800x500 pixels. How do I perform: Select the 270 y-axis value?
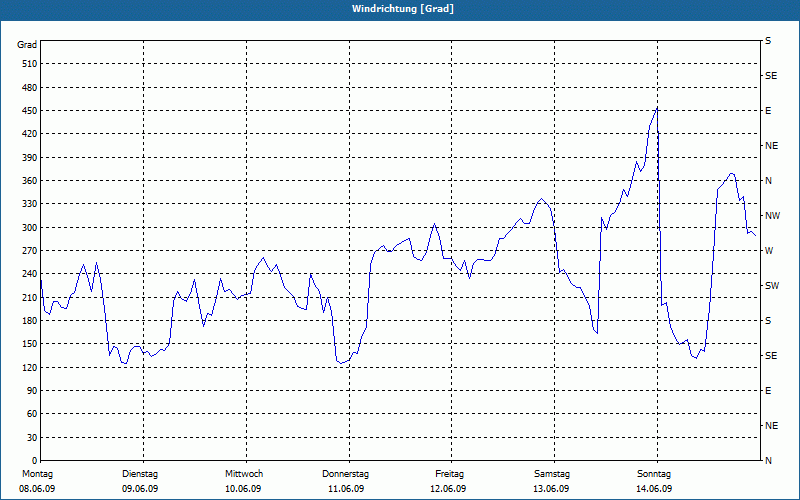(30, 251)
